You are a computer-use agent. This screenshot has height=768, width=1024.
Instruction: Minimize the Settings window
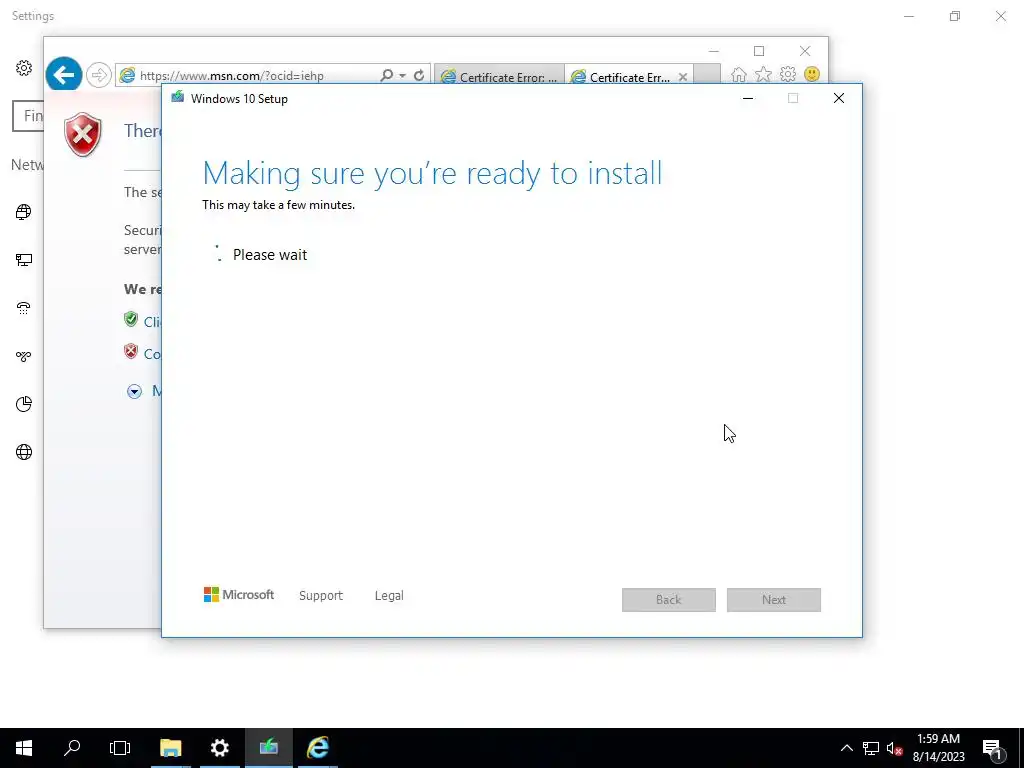(909, 16)
